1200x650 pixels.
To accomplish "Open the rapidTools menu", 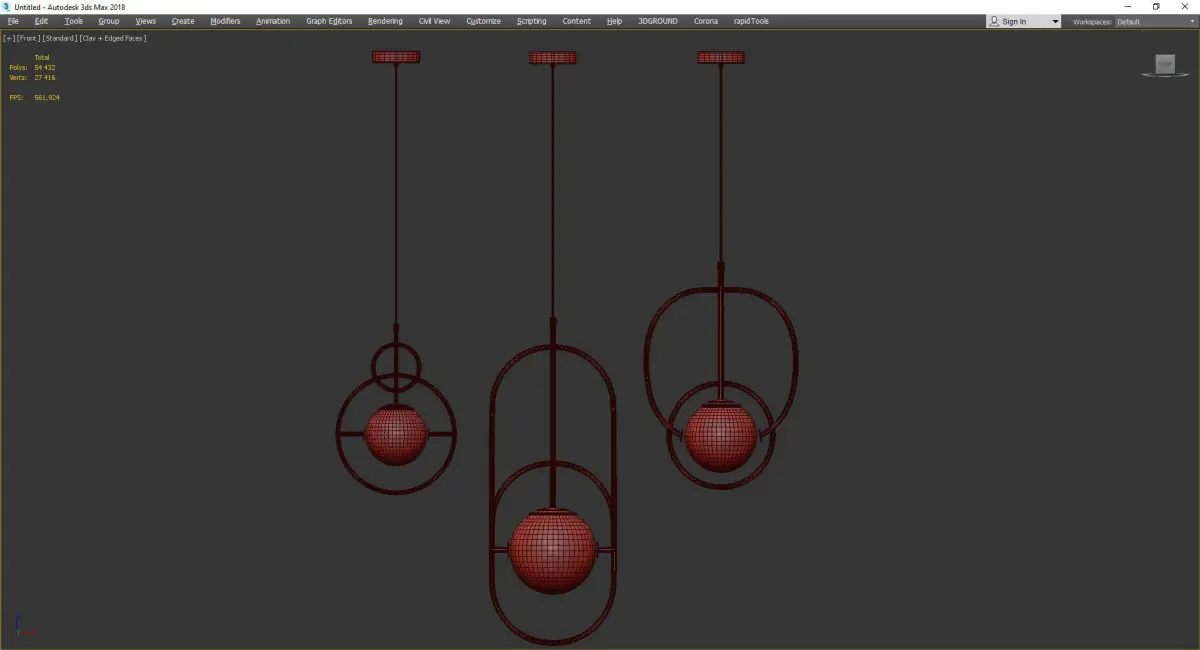I will coord(751,21).
